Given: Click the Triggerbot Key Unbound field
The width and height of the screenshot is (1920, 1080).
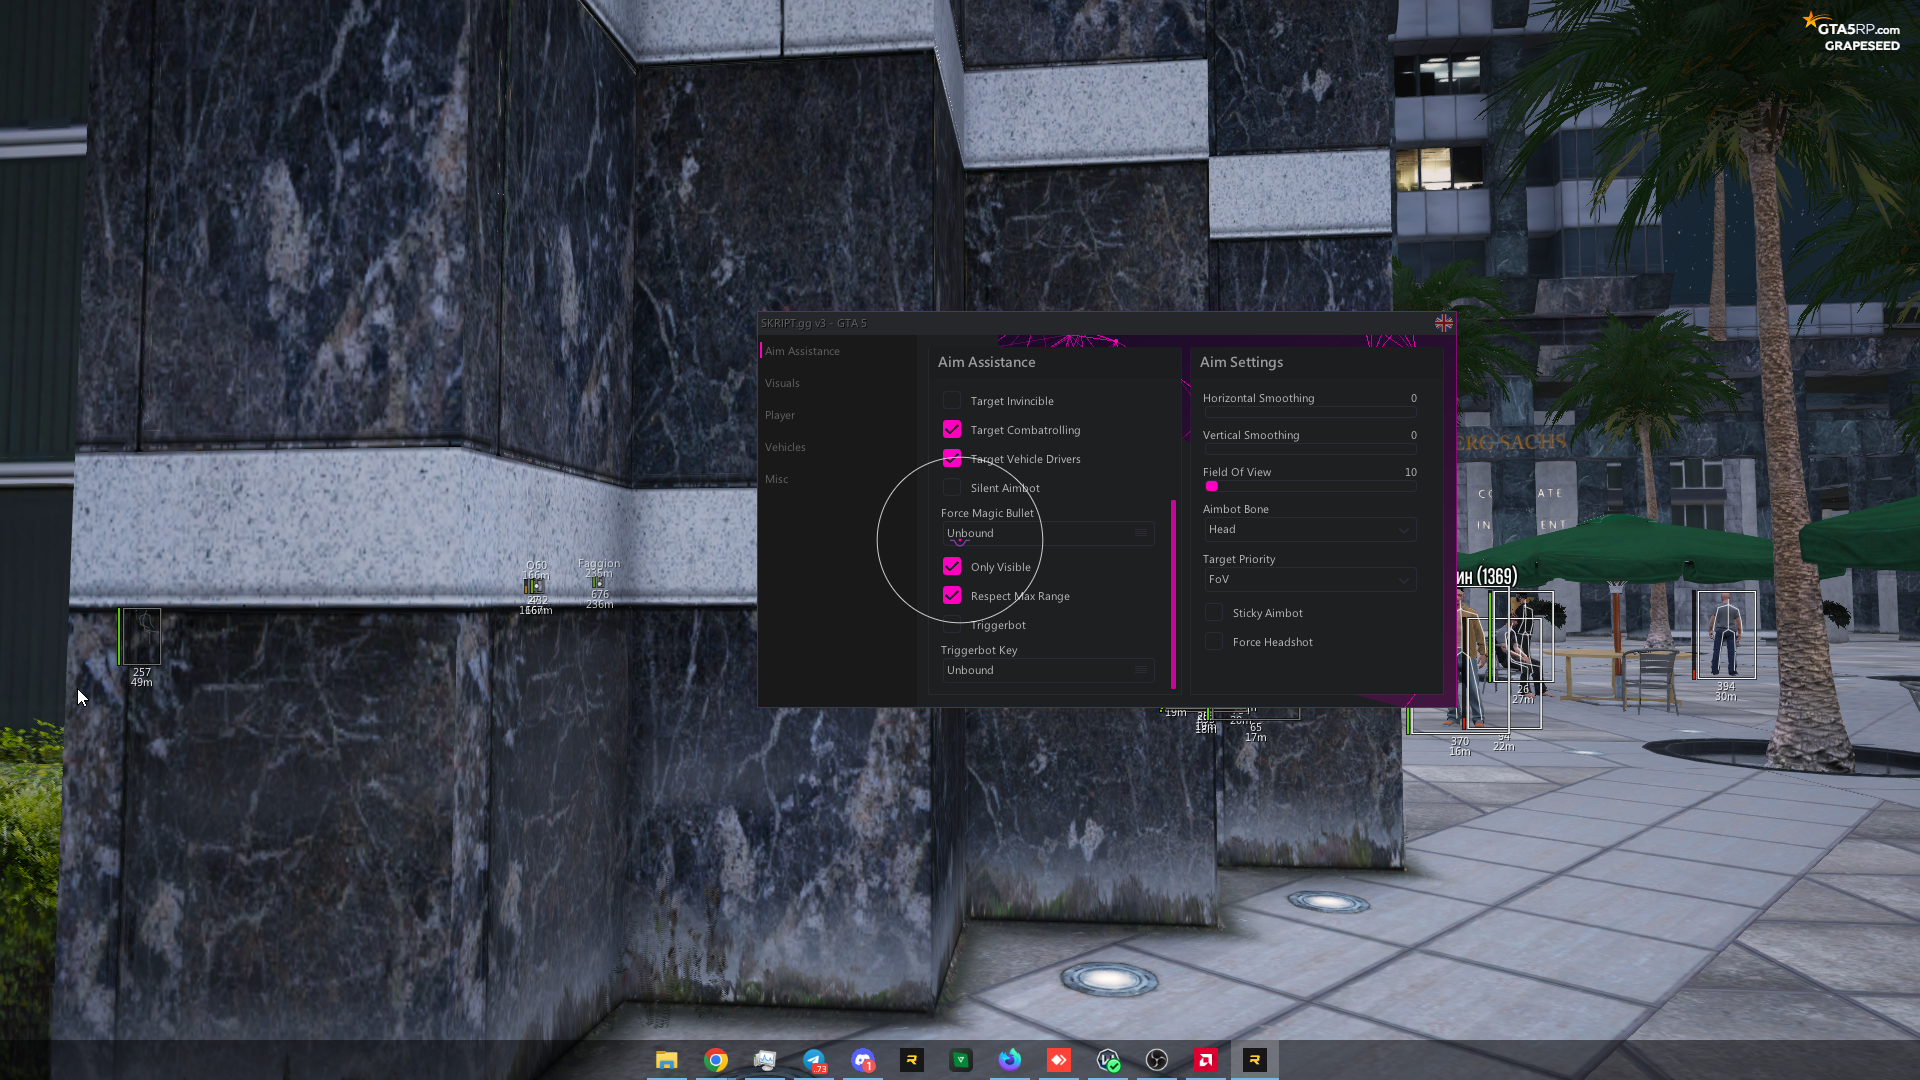Looking at the screenshot, I should click(x=1047, y=671).
